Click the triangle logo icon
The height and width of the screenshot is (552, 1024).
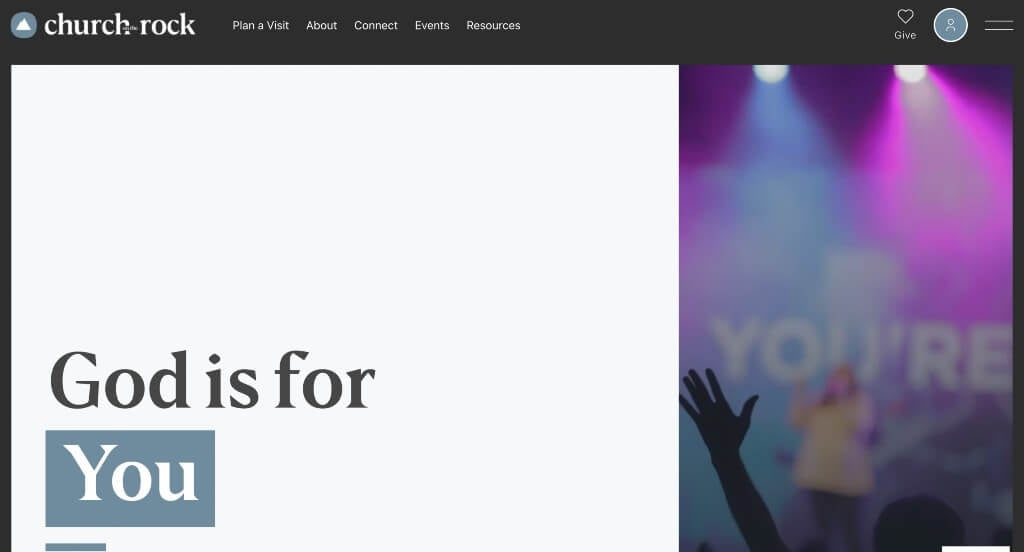point(24,25)
